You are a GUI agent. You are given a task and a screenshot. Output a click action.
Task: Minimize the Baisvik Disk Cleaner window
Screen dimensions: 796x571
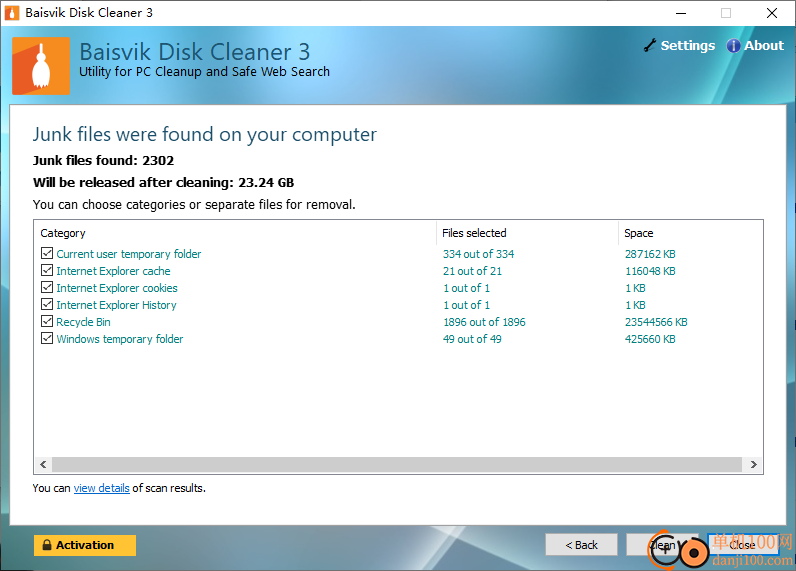click(681, 13)
